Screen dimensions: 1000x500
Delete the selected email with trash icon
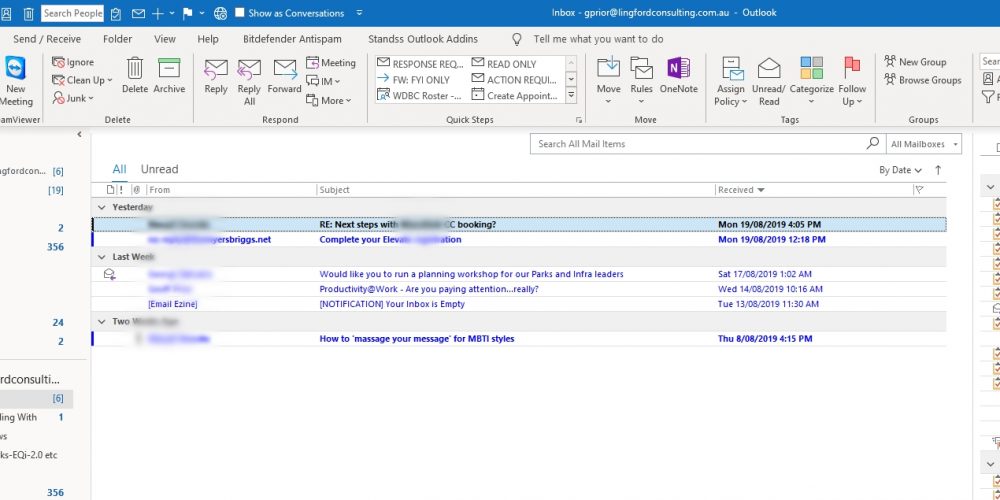pyautogui.click(x=135, y=76)
